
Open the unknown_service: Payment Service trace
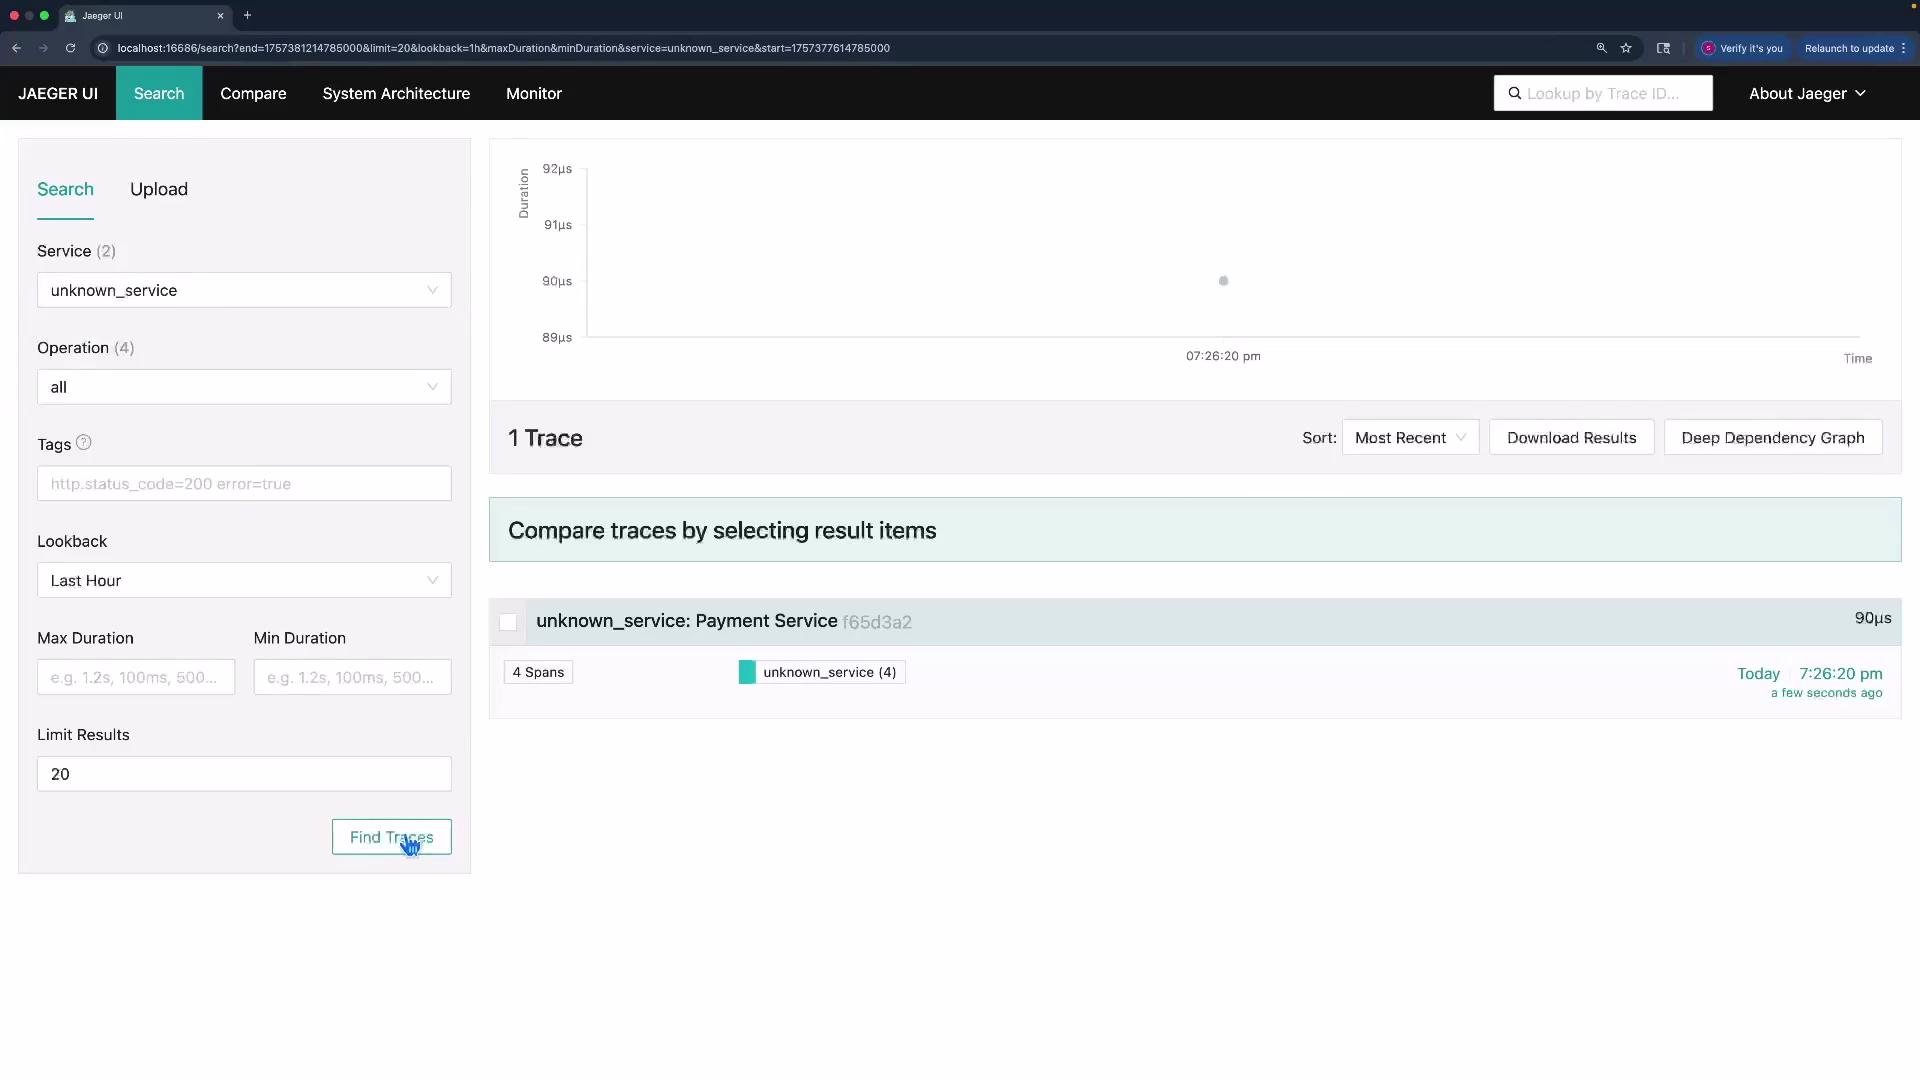tap(687, 621)
